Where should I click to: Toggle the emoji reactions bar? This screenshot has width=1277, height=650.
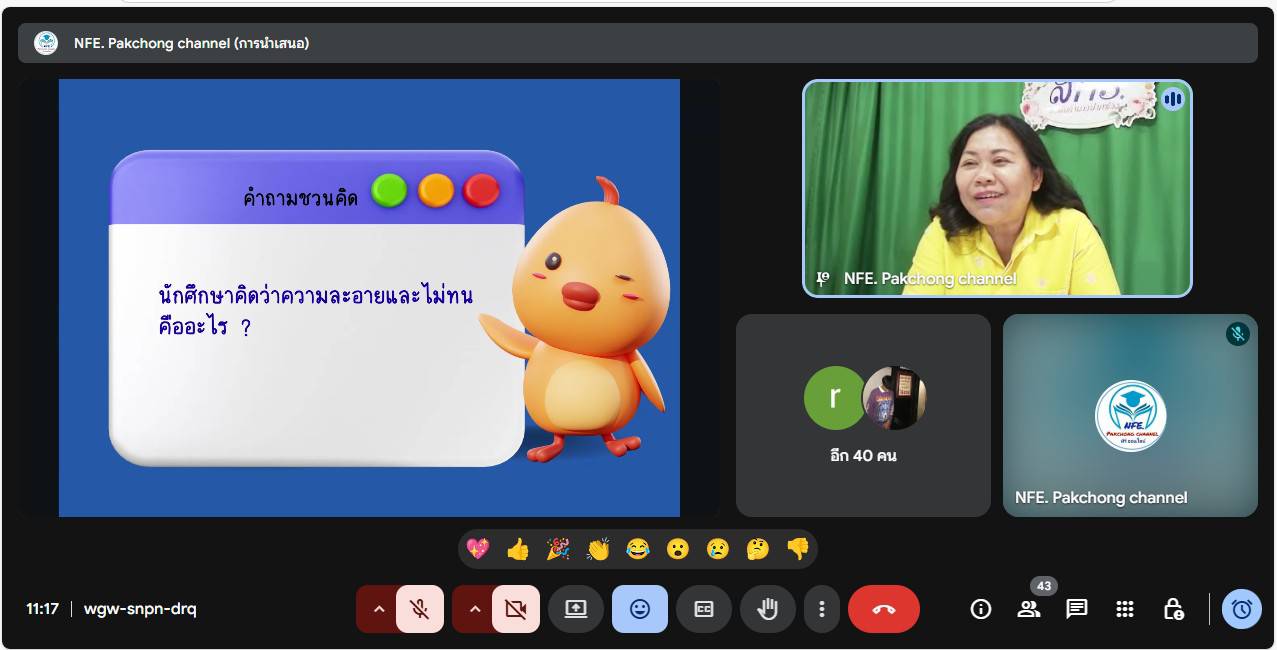pyautogui.click(x=640, y=609)
